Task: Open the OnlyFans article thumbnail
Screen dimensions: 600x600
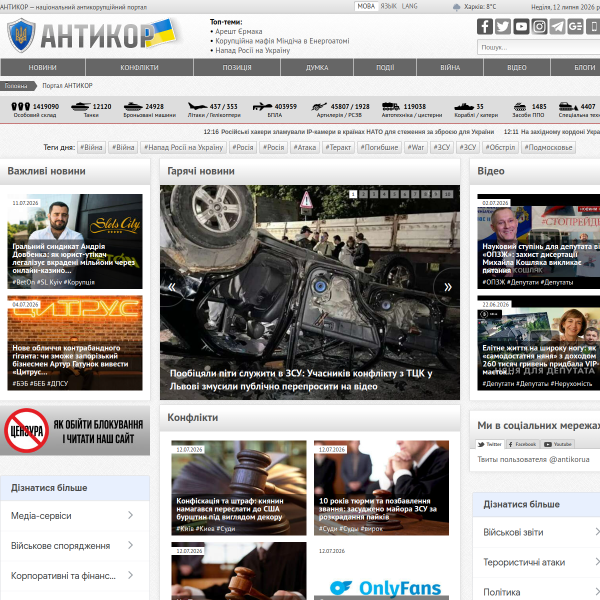Action: [382, 571]
